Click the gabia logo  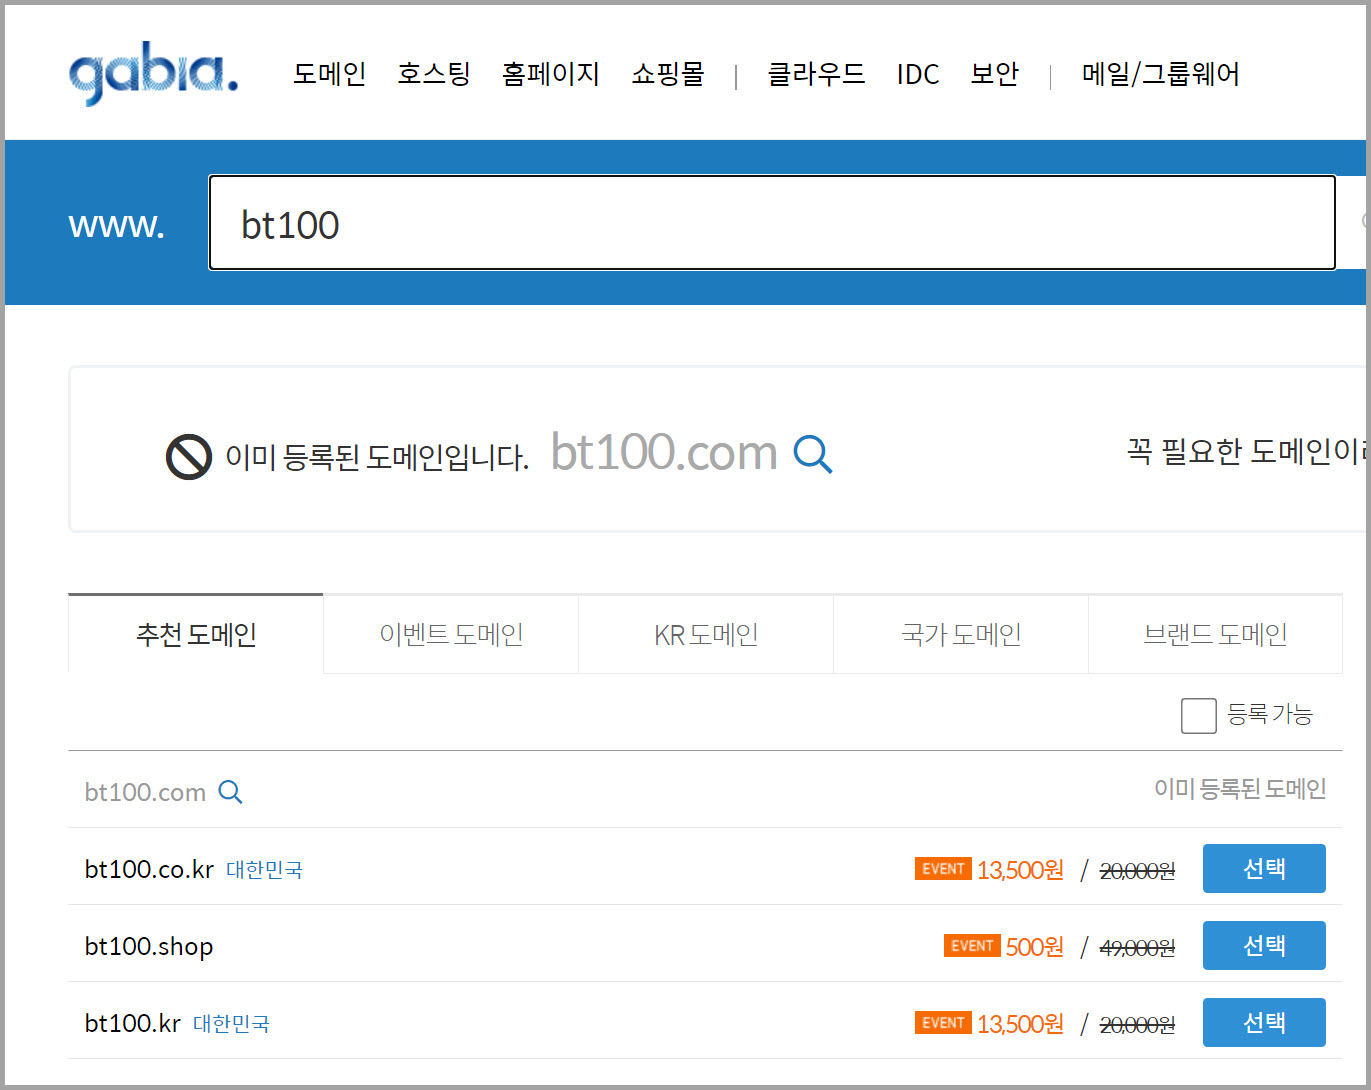[x=153, y=76]
